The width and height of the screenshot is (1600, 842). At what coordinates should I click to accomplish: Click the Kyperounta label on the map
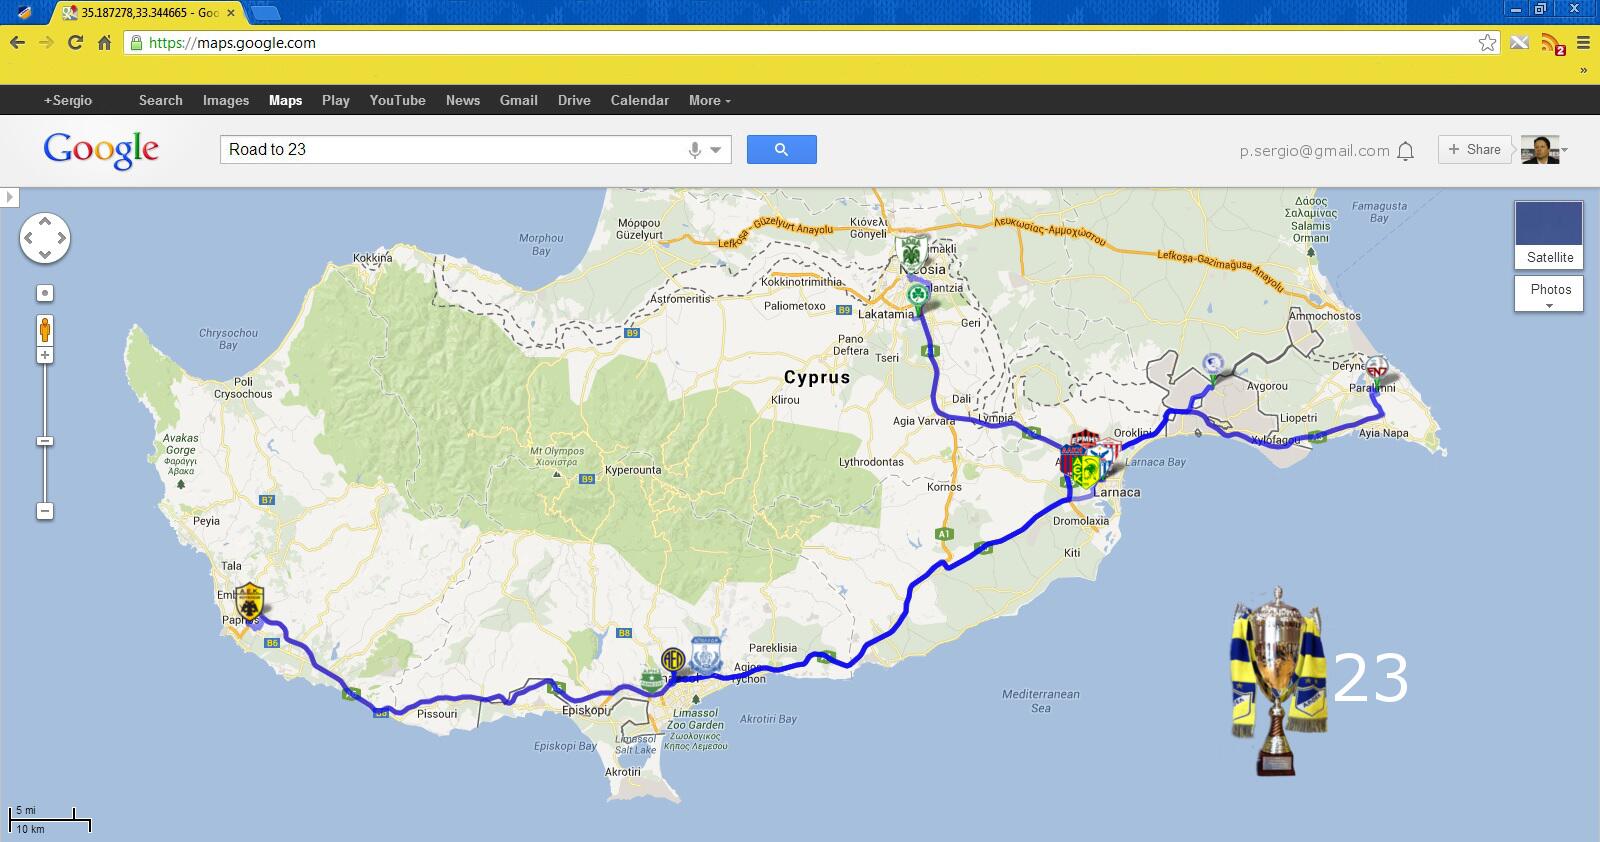point(633,470)
